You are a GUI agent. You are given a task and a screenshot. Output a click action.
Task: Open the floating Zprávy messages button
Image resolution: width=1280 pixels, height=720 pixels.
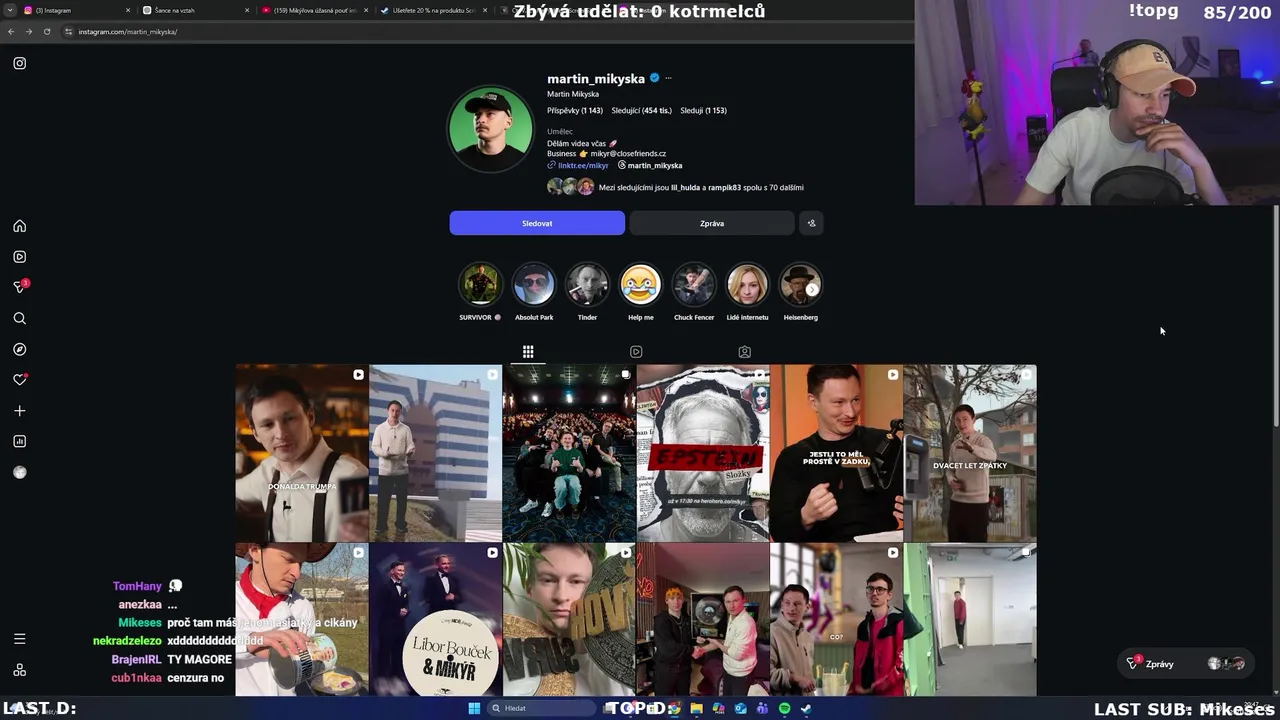tap(1186, 664)
